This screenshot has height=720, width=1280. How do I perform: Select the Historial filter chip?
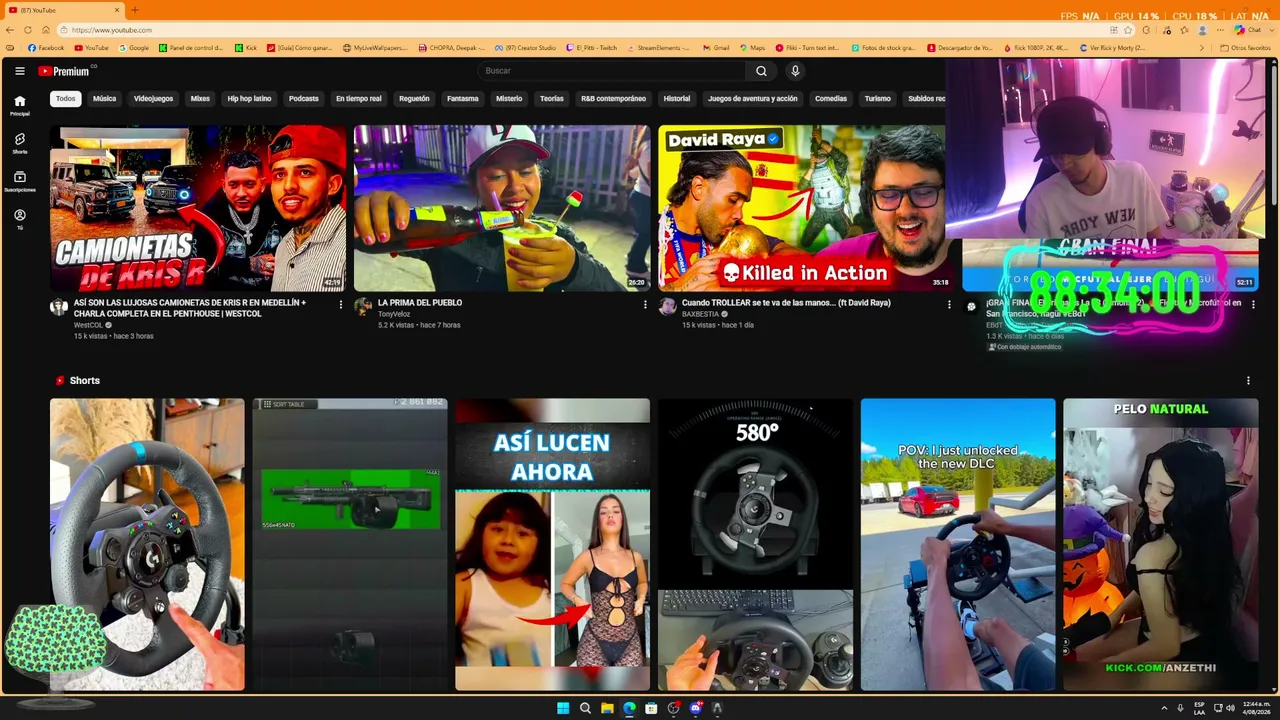pyautogui.click(x=677, y=99)
